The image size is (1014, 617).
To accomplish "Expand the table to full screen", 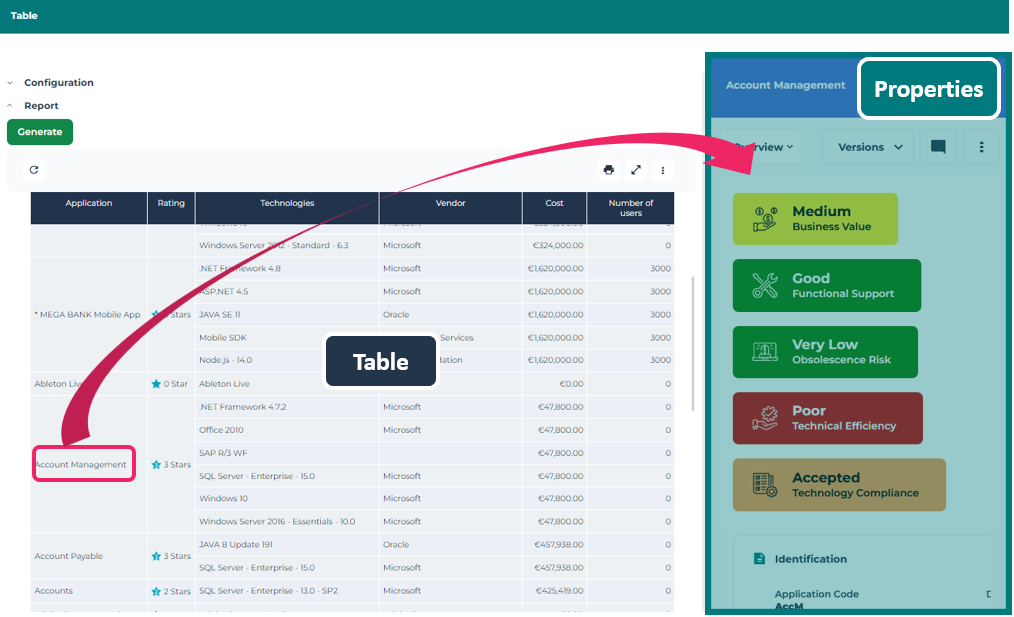I will [636, 170].
